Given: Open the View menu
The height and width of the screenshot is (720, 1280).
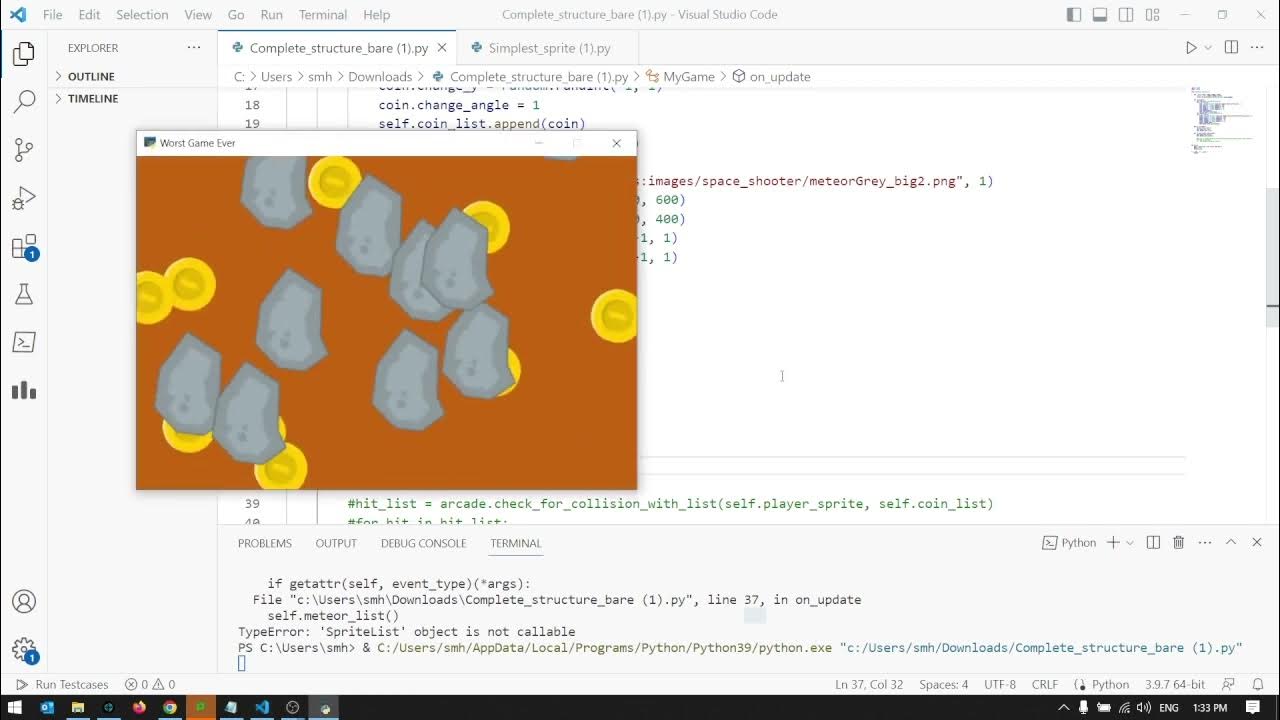Looking at the screenshot, I should [x=198, y=15].
